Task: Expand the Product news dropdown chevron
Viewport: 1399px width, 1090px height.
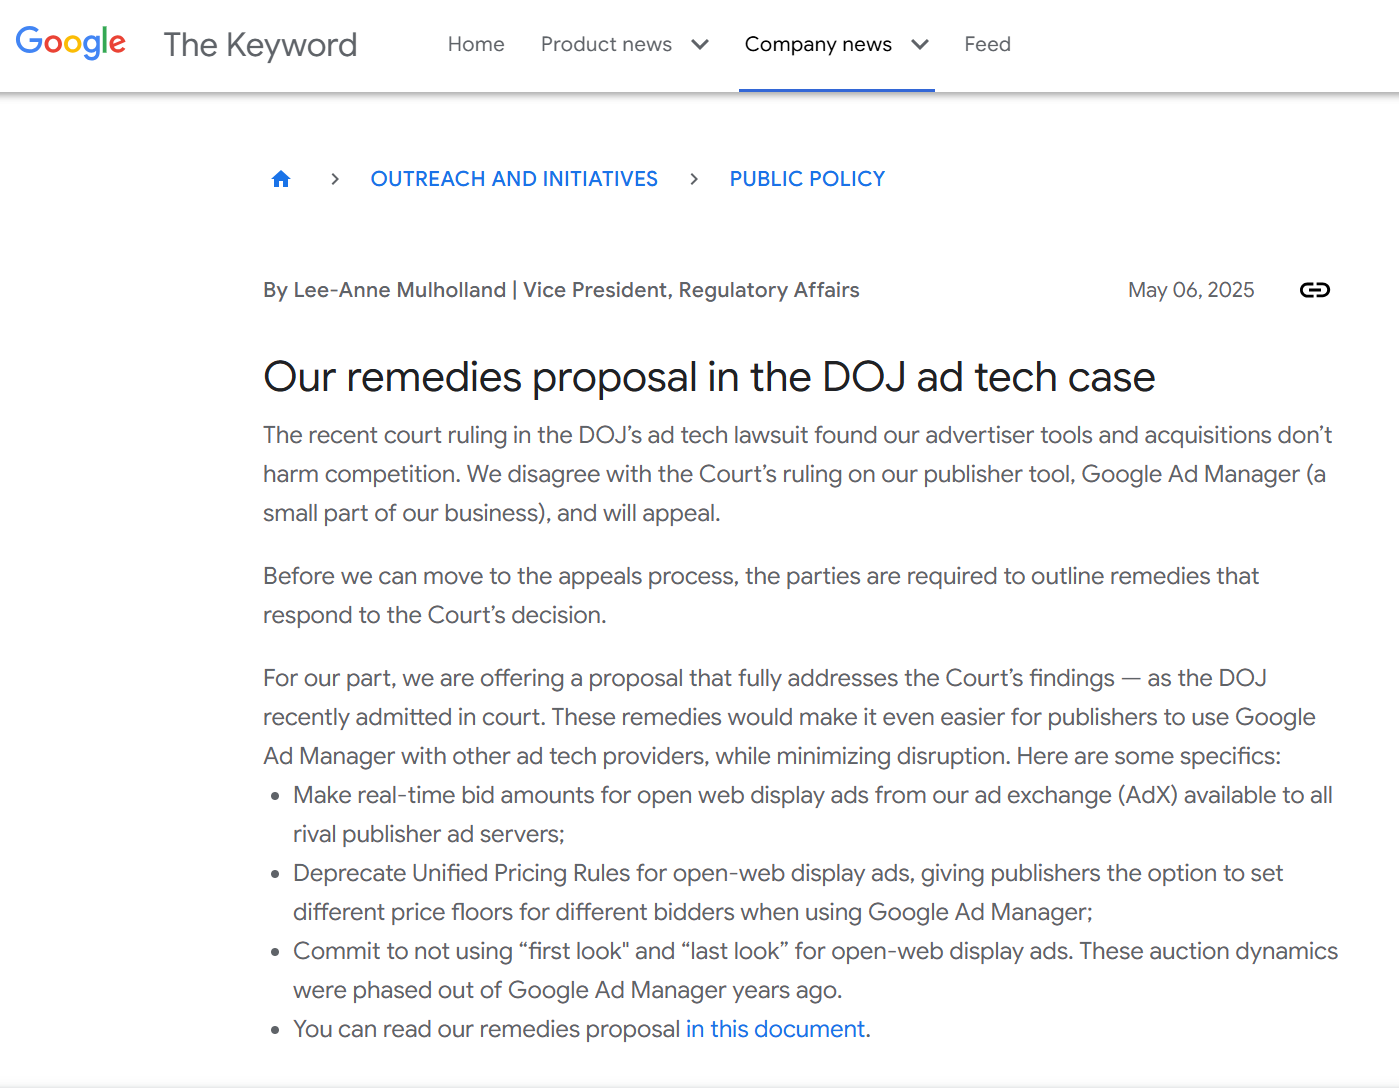Action: 700,44
